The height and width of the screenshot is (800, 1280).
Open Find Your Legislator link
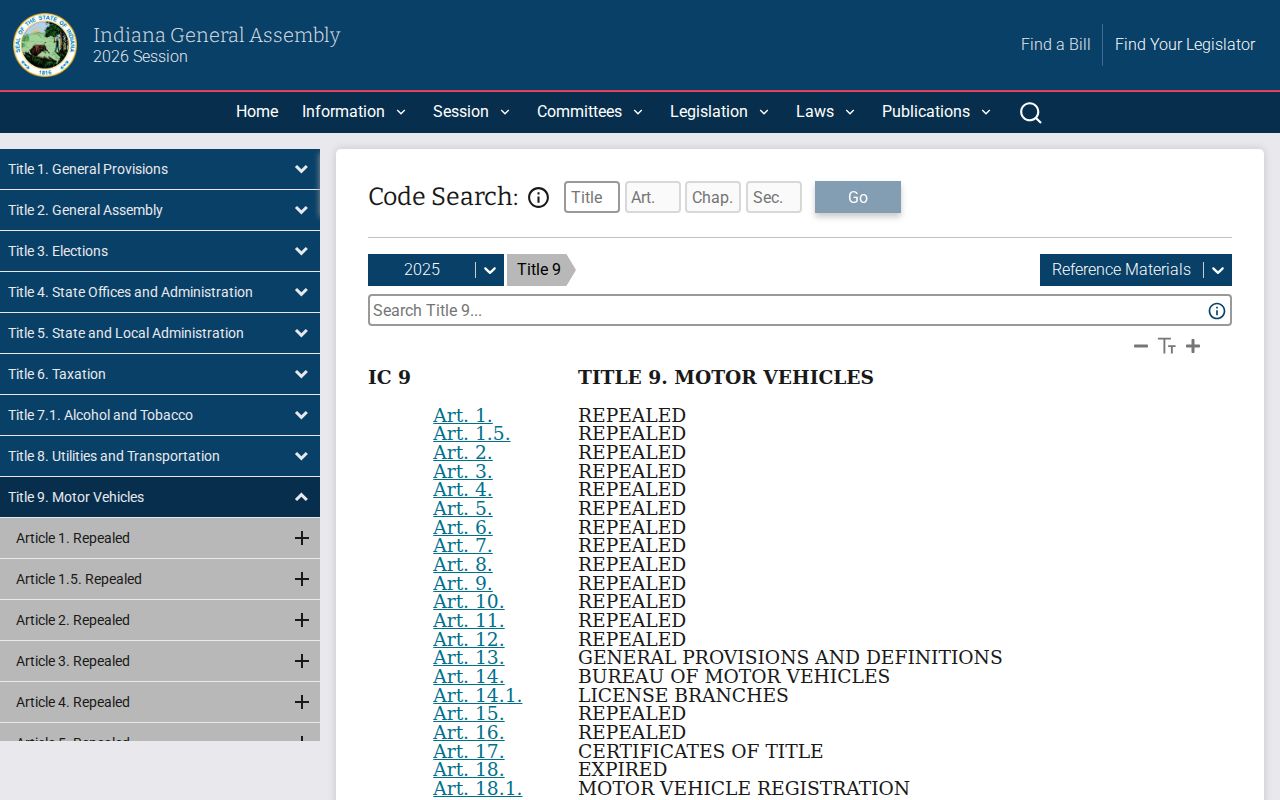click(1185, 45)
